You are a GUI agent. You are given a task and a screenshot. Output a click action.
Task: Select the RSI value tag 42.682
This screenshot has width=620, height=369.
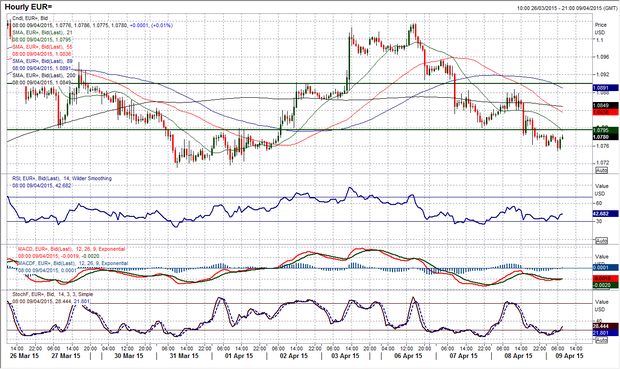(606, 214)
